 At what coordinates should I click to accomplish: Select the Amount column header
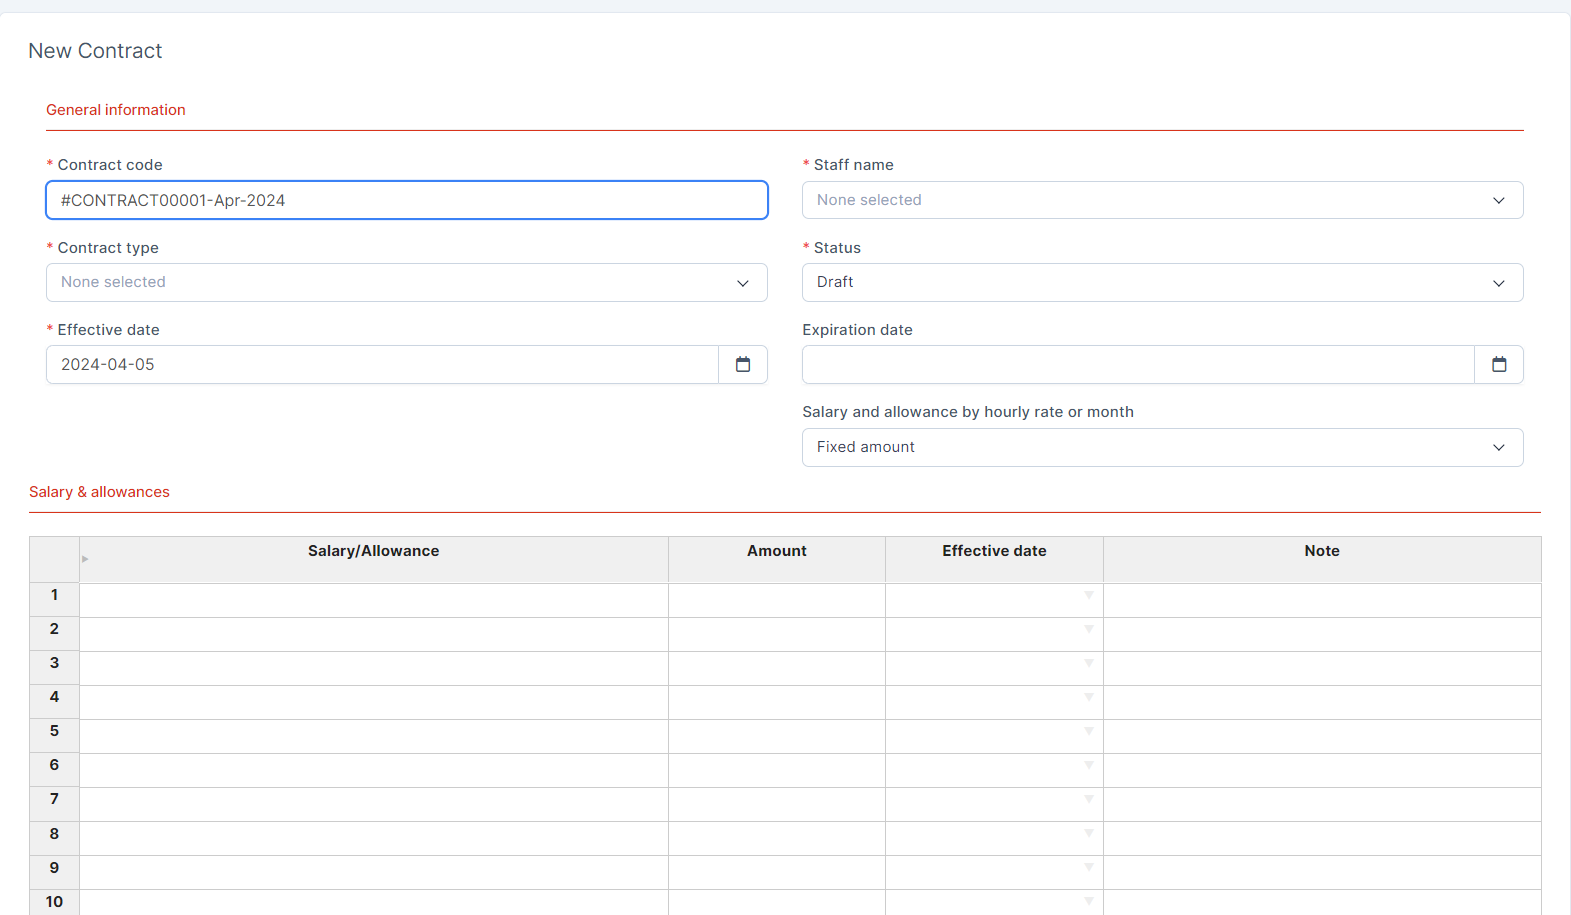point(776,552)
